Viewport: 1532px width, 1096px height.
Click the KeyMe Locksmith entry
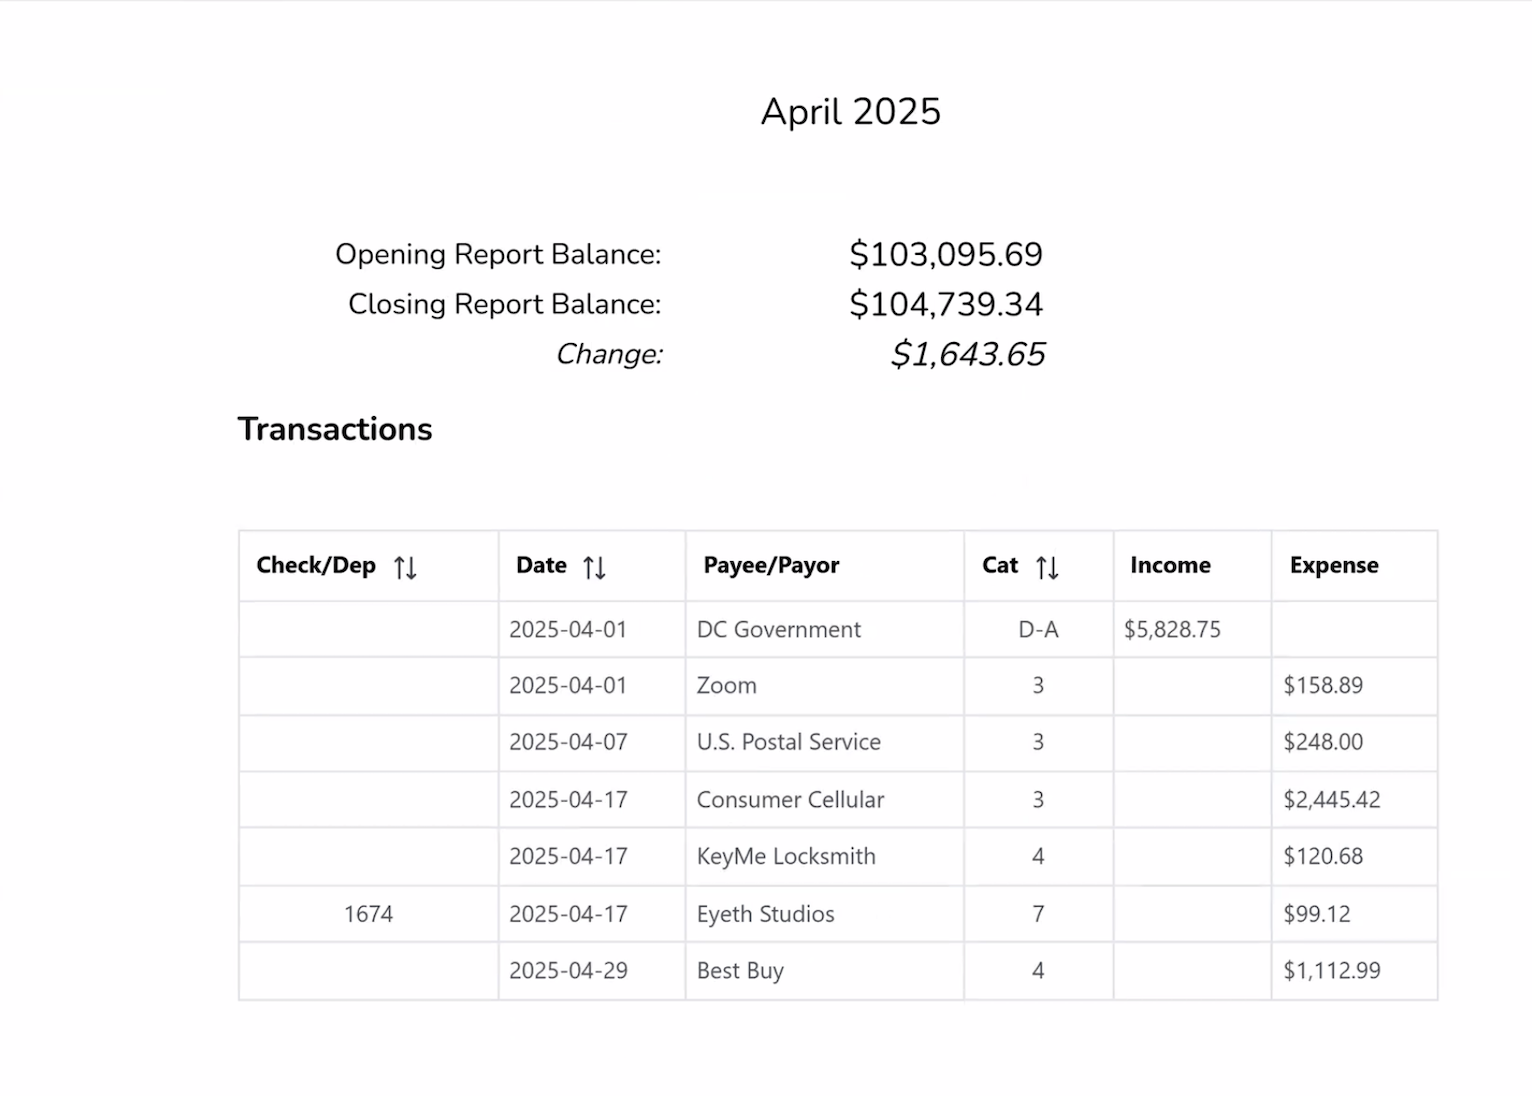[x=786, y=856]
